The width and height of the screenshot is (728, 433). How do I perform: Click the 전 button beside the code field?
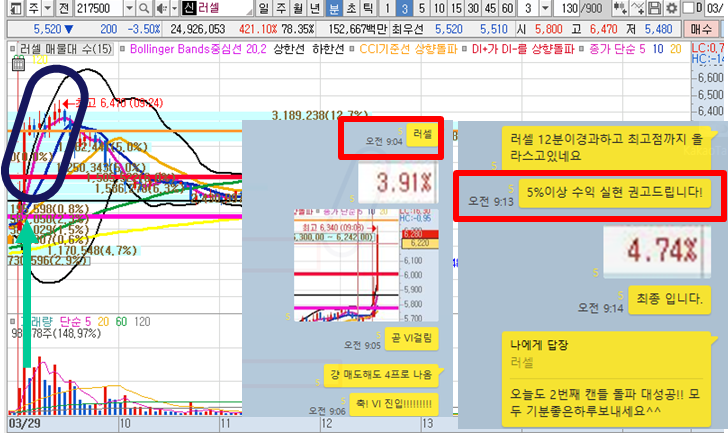coord(64,8)
